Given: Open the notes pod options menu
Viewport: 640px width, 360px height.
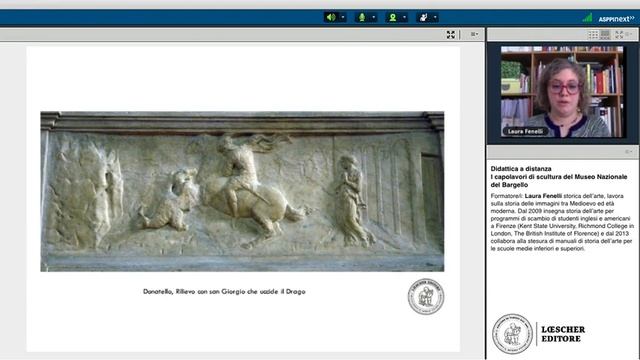Looking at the screenshot, I should (x=630, y=152).
